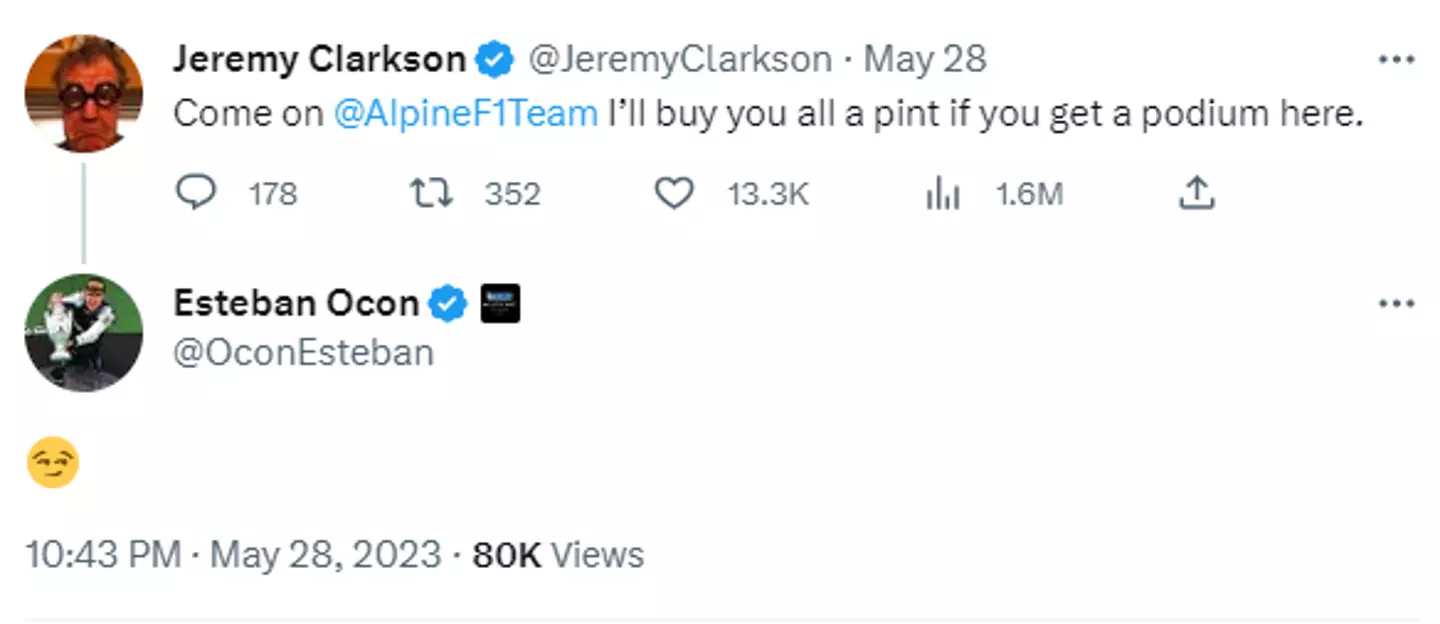
Task: Expand options via the three-dot menu top right
Action: (1398, 58)
